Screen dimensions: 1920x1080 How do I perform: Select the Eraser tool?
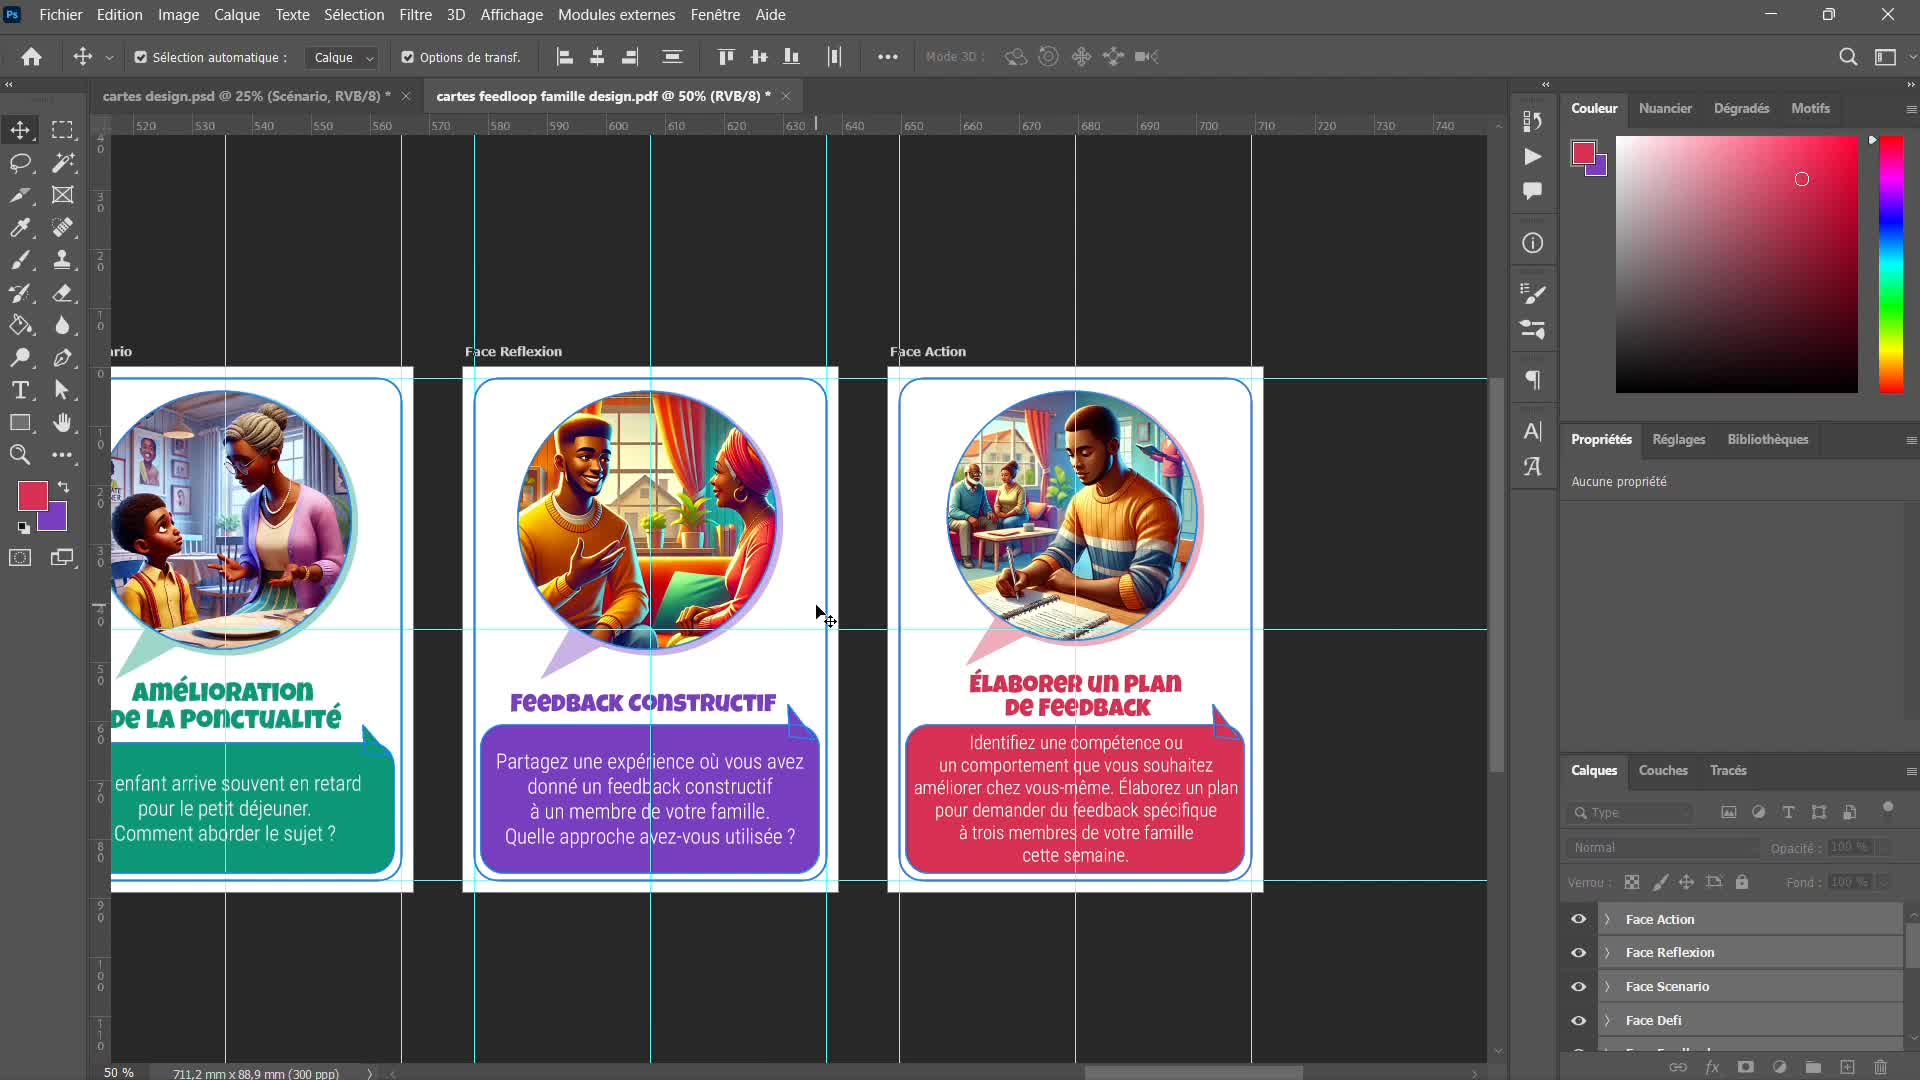coord(63,293)
